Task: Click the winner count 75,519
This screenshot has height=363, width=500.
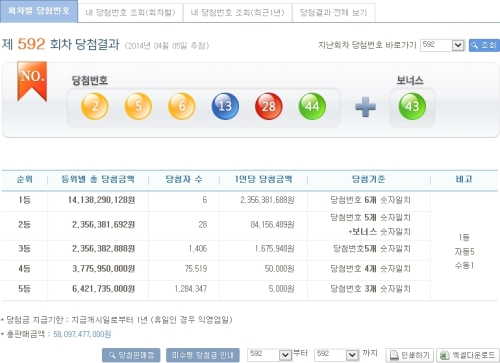Action: [196, 269]
